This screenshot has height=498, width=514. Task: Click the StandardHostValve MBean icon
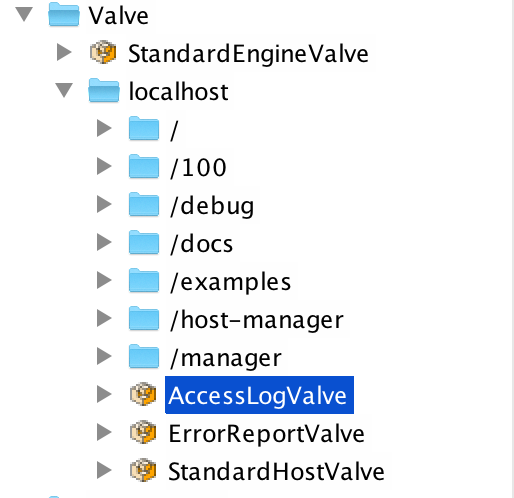click(143, 470)
